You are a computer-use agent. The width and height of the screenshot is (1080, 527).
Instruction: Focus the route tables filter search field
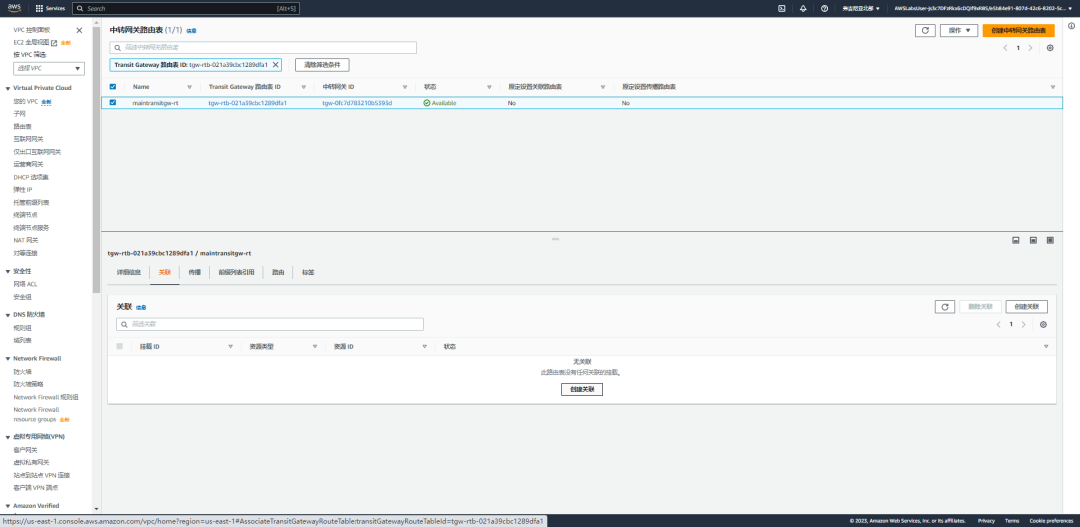click(263, 48)
